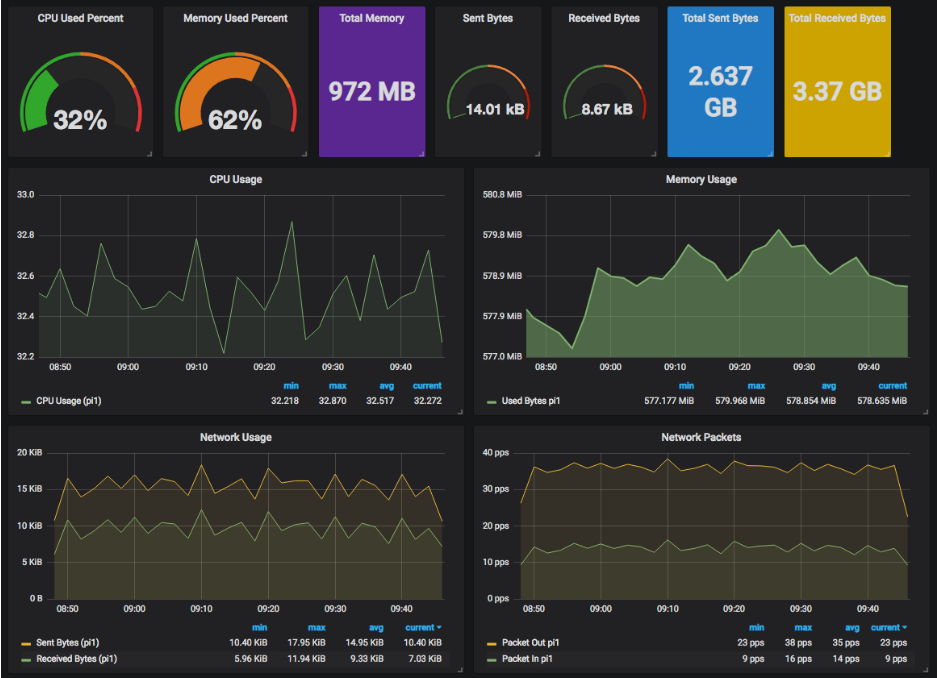The width and height of the screenshot is (937, 678).
Task: Open the Memory Usage panel menu
Action: pyautogui.click(x=703, y=179)
